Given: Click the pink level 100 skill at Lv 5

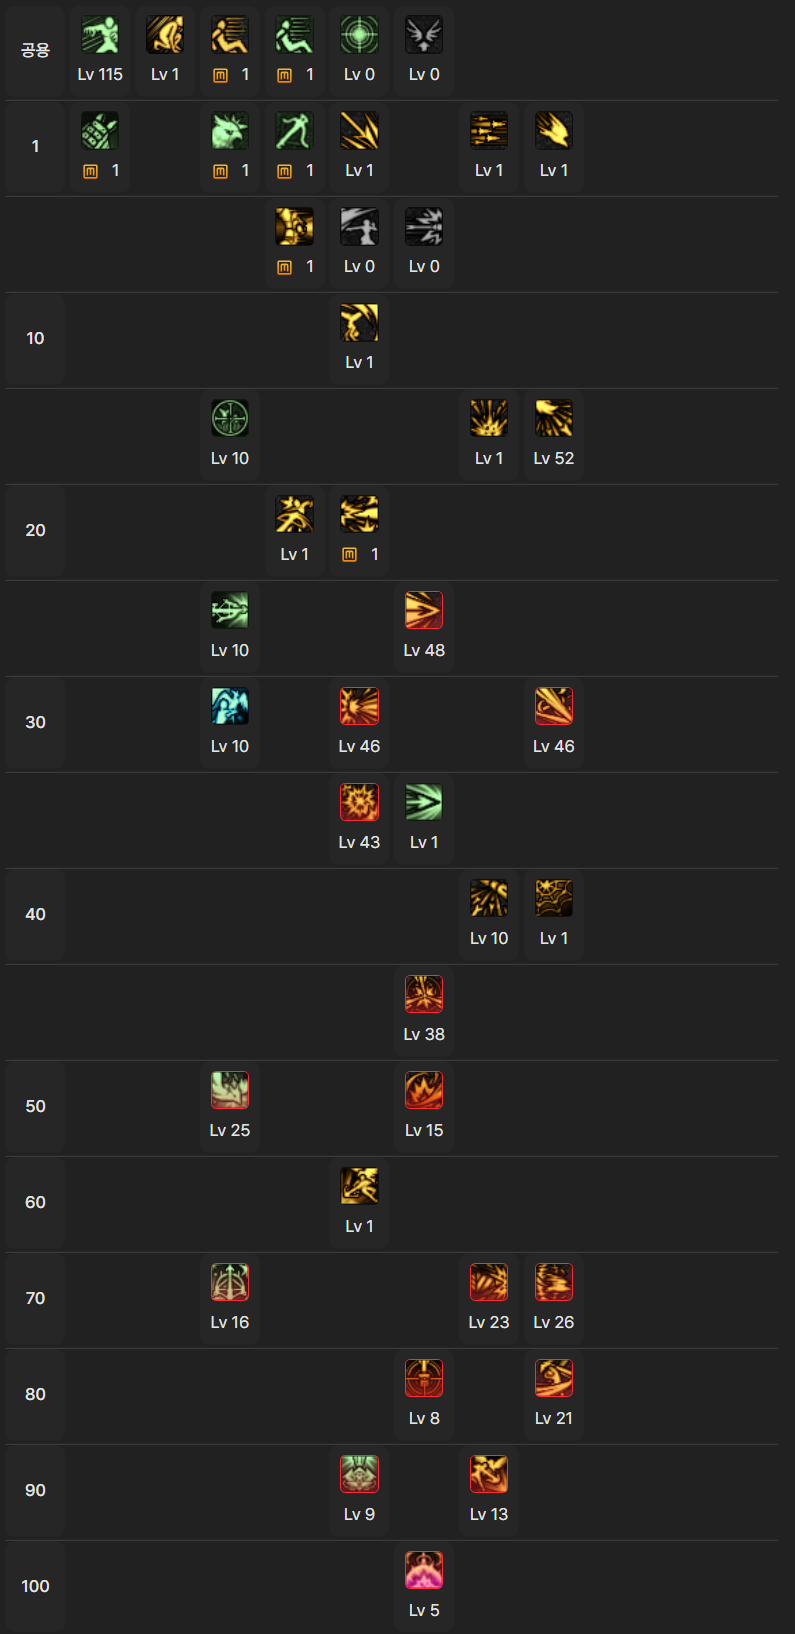Looking at the screenshot, I should click(x=424, y=1571).
